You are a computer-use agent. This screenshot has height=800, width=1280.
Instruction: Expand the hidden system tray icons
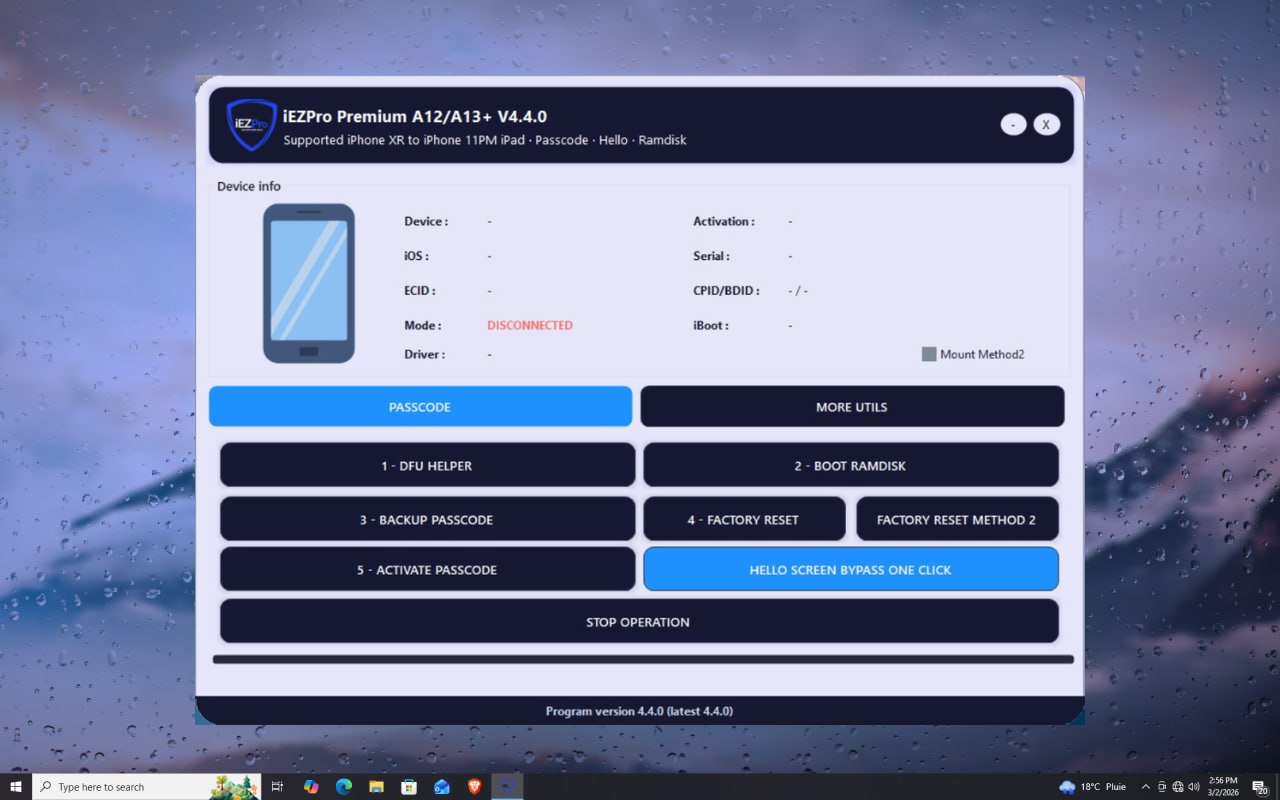pos(1146,787)
